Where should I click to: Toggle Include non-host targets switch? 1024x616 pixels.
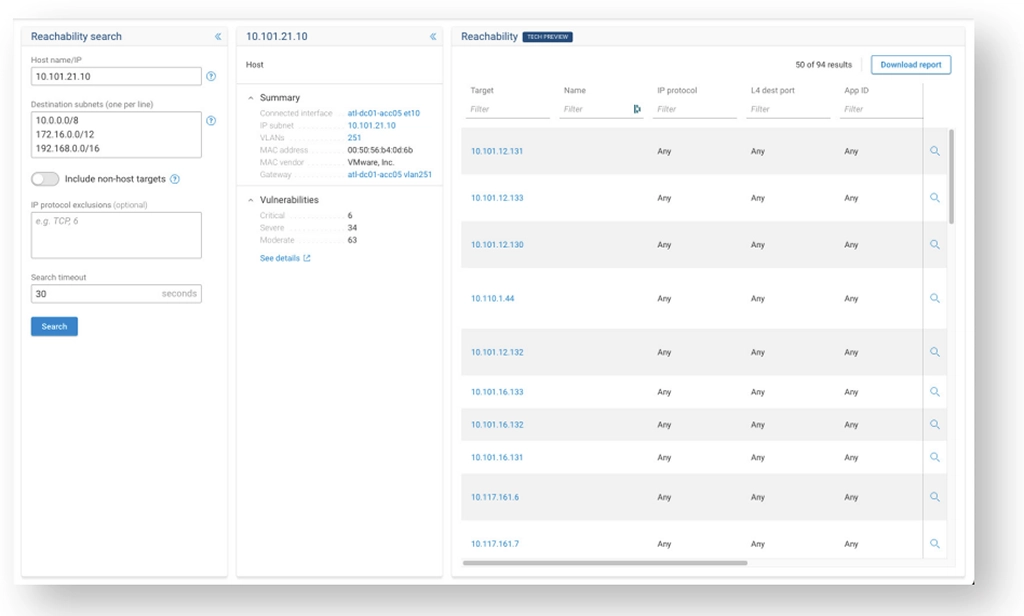45,179
